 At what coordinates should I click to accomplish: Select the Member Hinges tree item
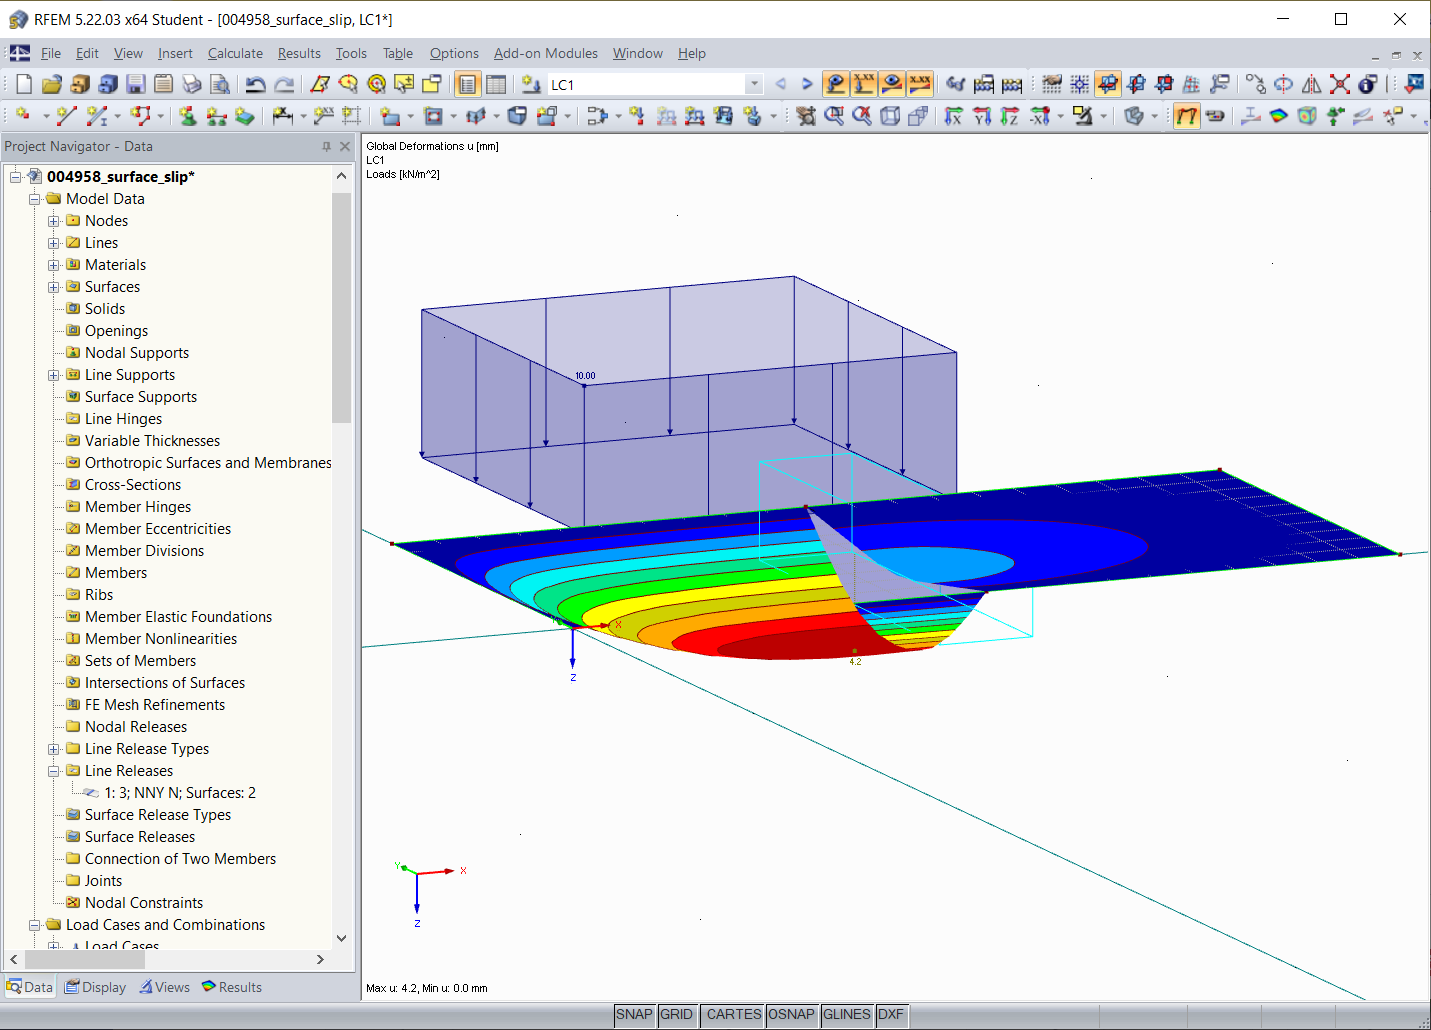pyautogui.click(x=138, y=507)
